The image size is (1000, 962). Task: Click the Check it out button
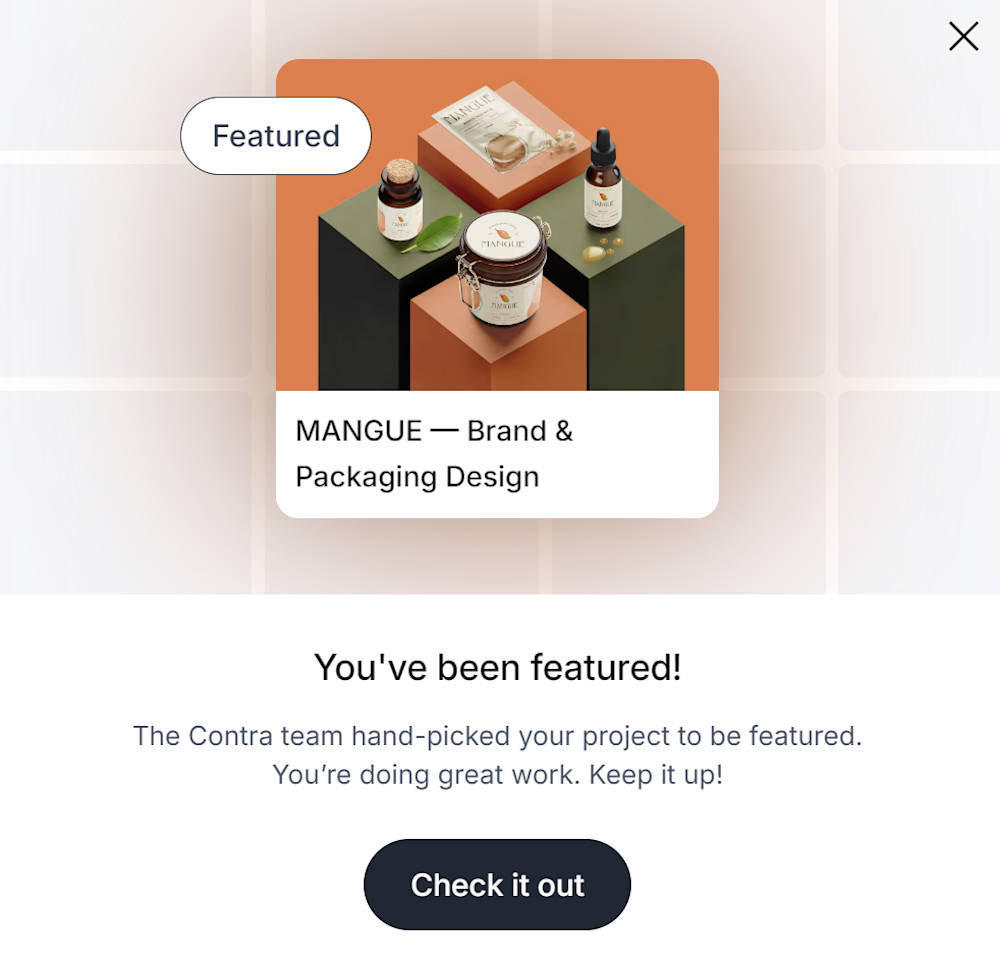497,885
